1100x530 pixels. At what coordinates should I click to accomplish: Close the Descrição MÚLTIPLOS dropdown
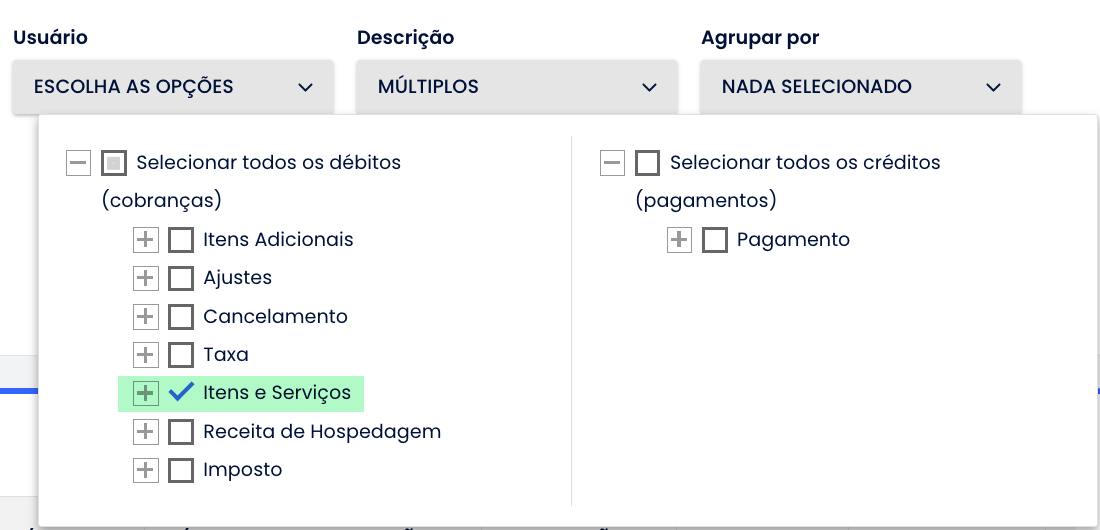(x=517, y=87)
